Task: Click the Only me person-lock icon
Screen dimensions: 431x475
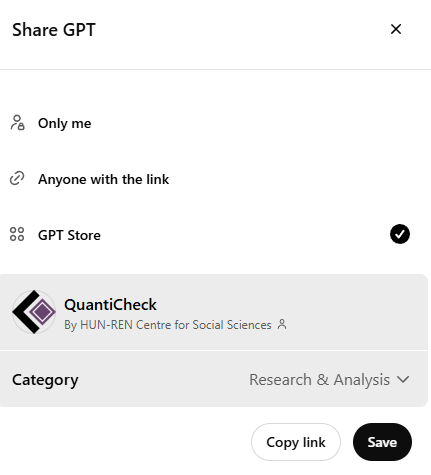Action: pos(17,123)
